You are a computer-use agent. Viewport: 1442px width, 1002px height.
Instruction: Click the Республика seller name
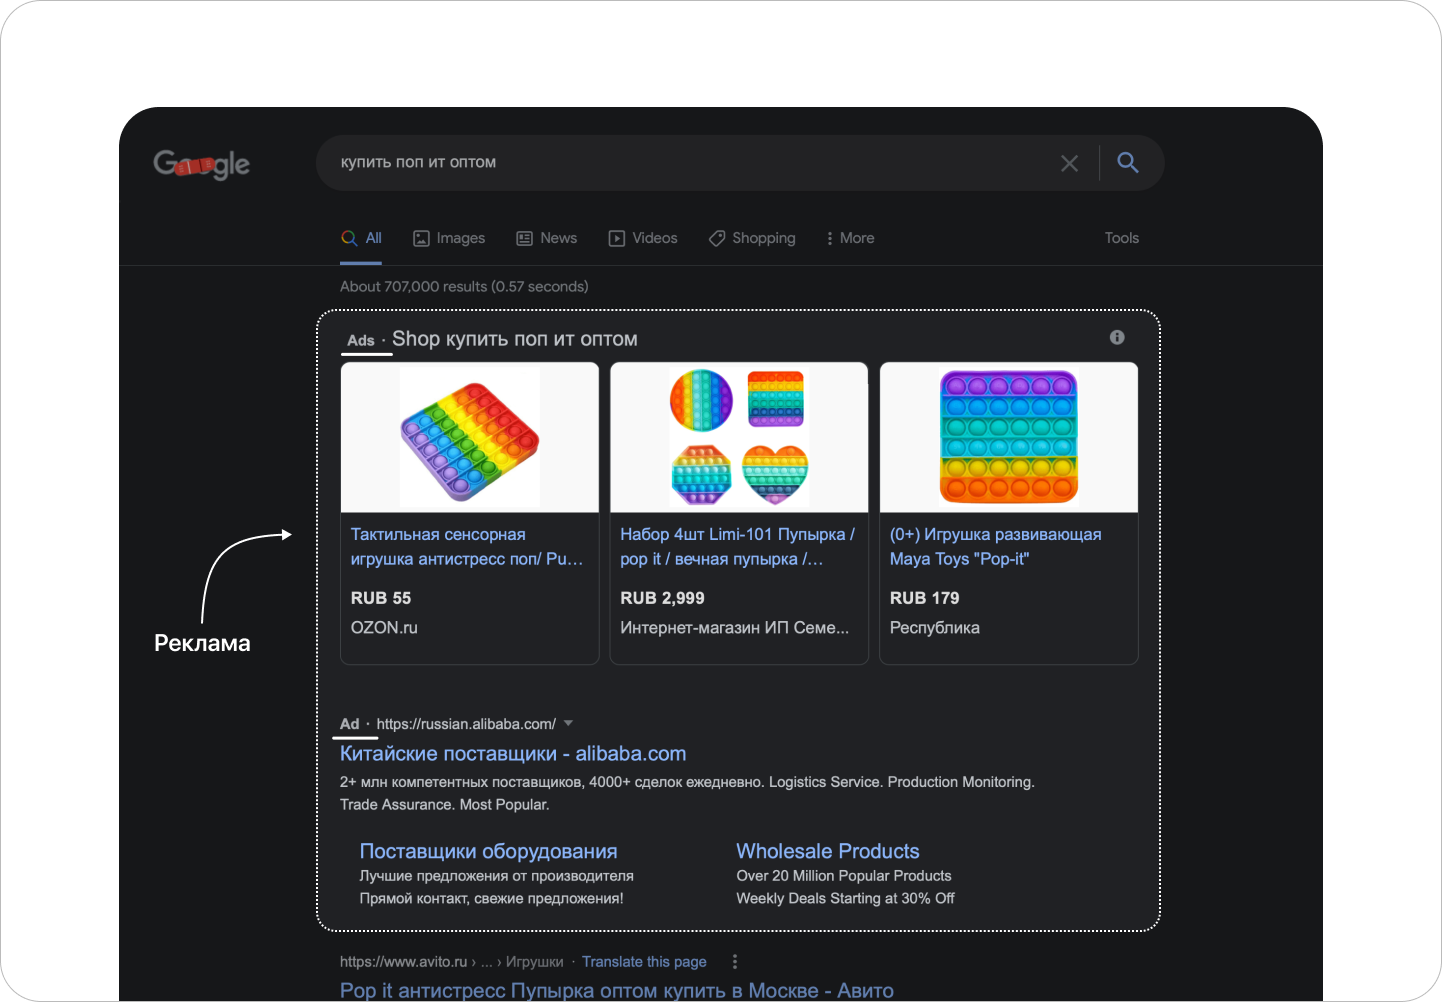tap(935, 628)
